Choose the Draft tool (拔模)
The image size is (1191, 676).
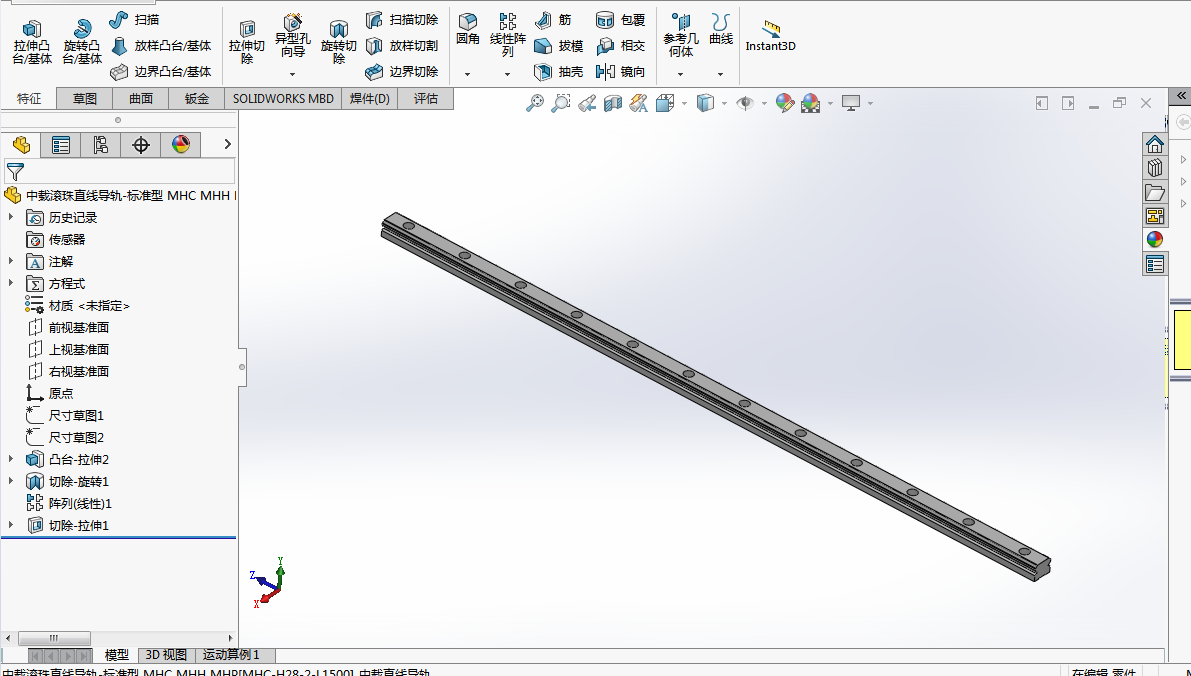pyautogui.click(x=558, y=46)
